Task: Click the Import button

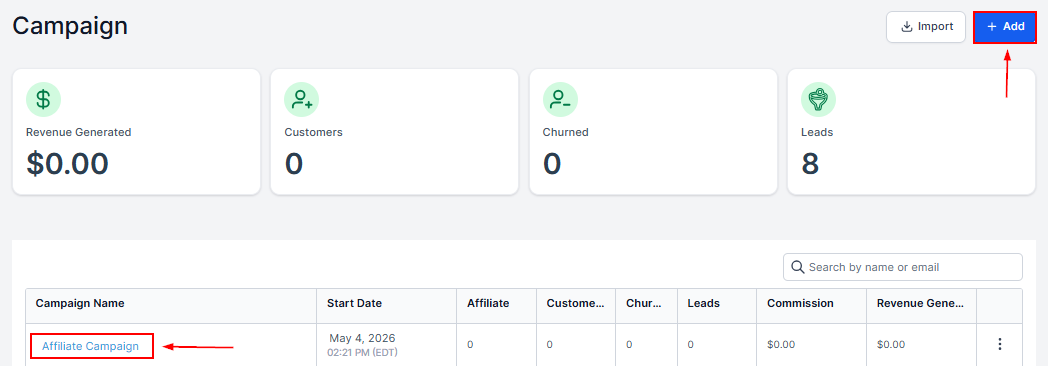Action: click(926, 27)
